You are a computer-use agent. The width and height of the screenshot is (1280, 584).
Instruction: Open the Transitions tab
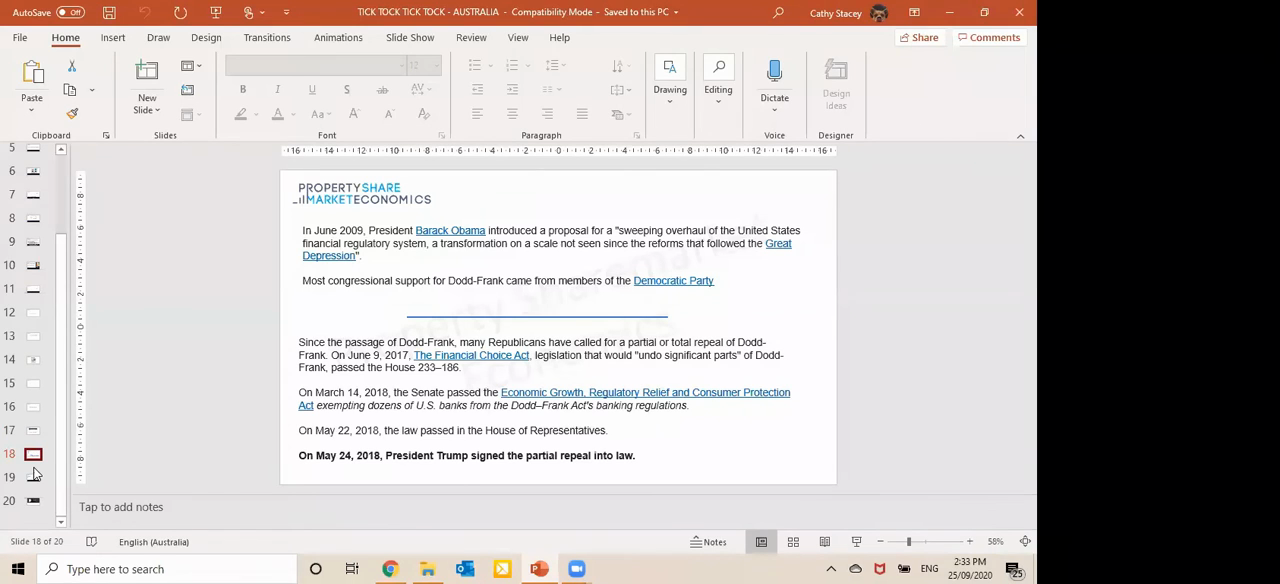[x=267, y=38]
